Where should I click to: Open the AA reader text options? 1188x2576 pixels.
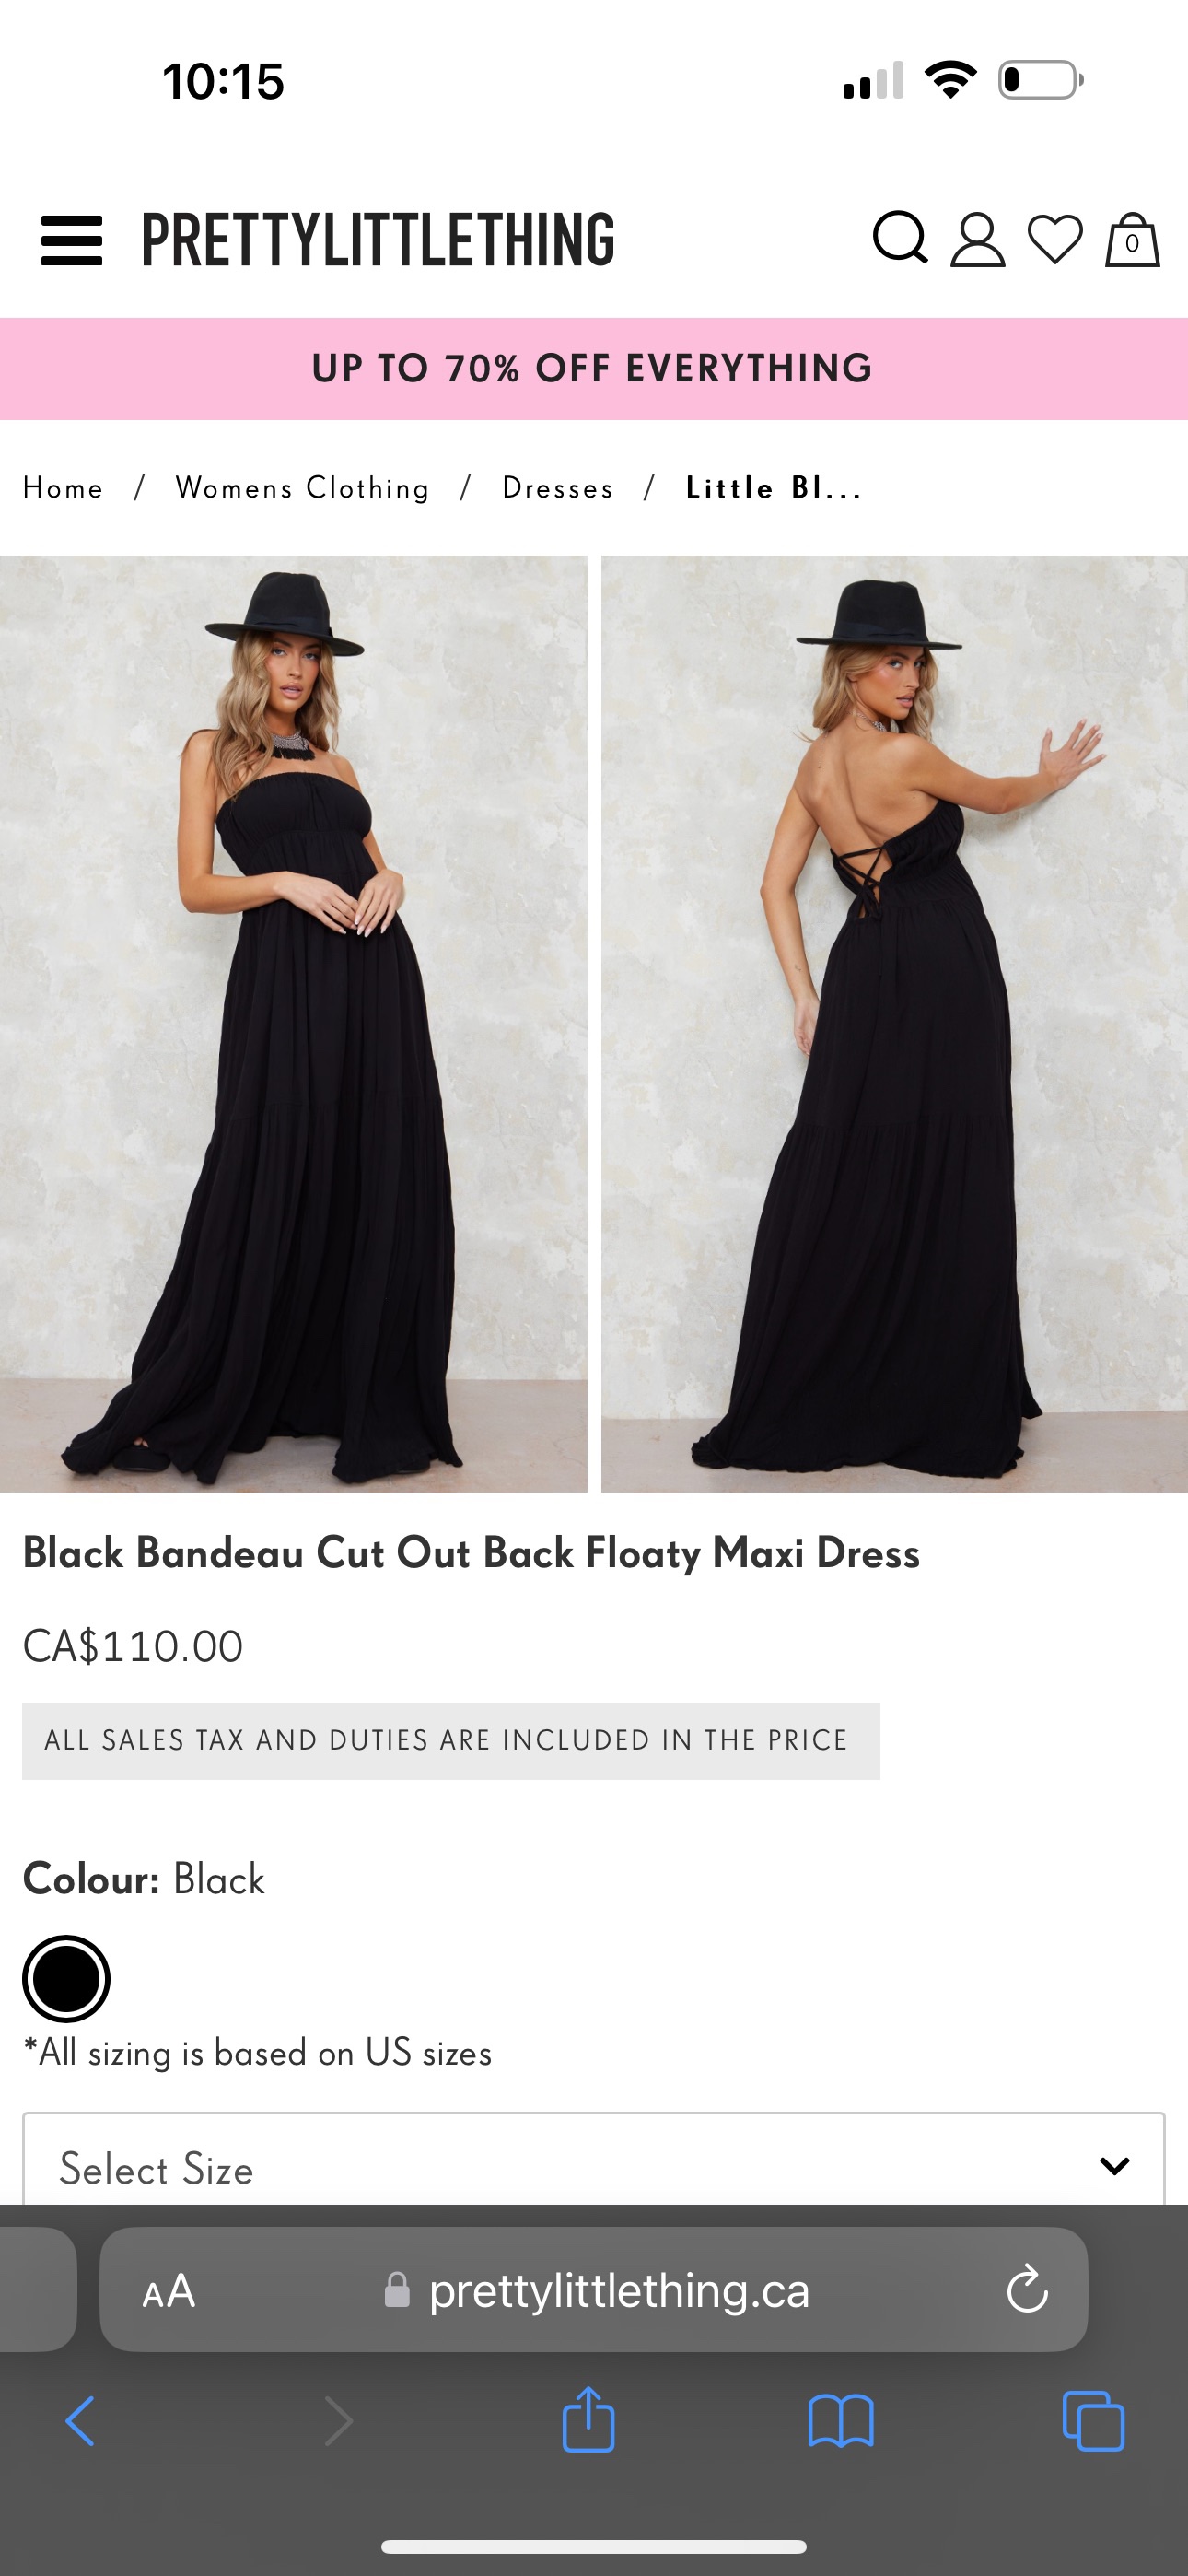click(168, 2290)
